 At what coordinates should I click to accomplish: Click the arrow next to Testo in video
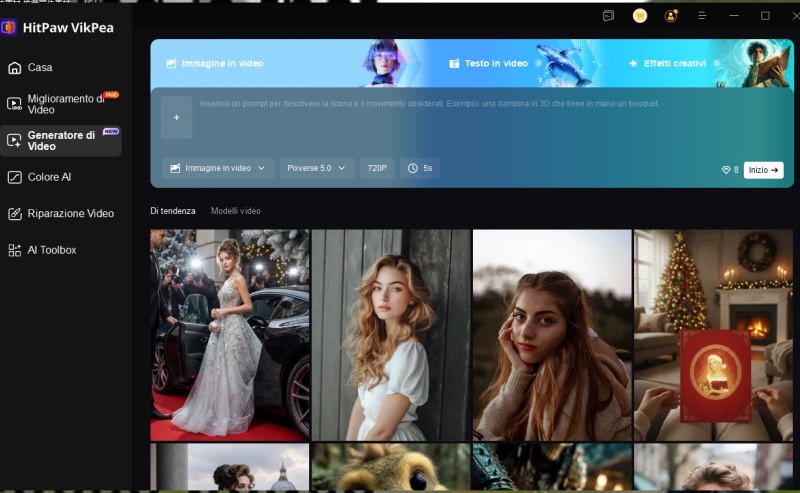tap(538, 63)
